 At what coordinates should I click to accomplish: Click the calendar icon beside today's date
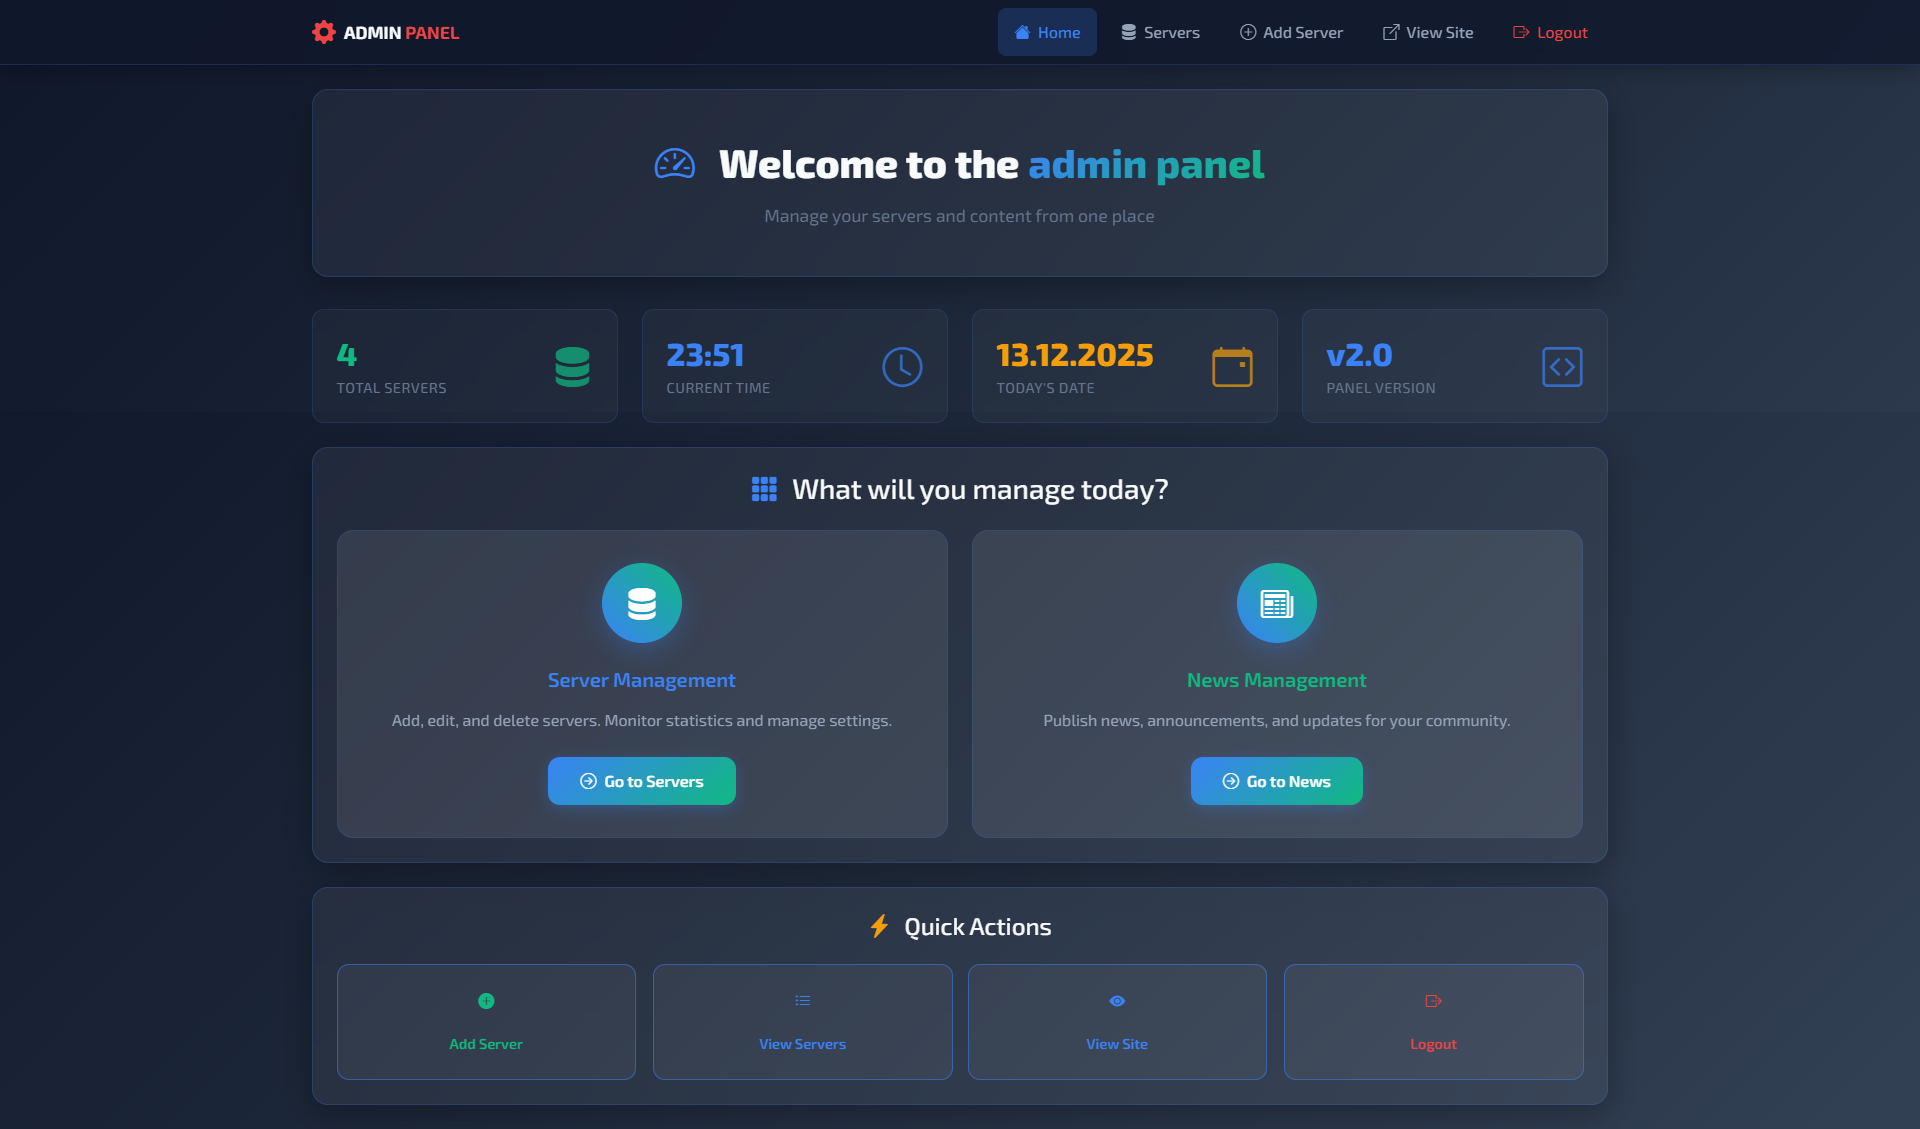tap(1232, 367)
